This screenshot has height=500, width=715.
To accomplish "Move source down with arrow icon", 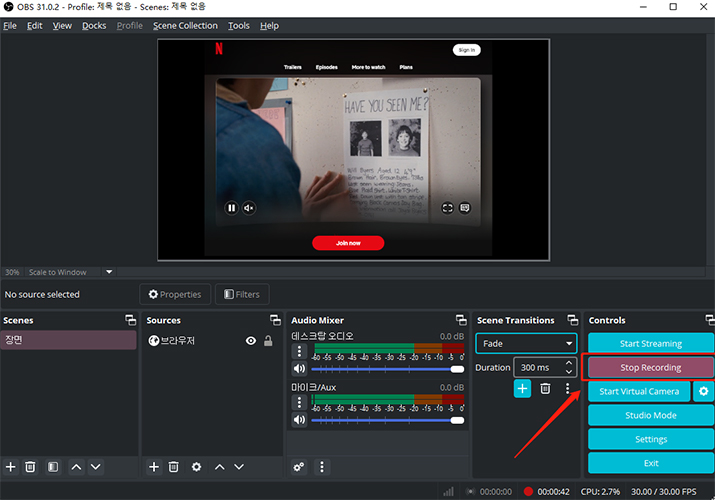I will click(x=239, y=467).
